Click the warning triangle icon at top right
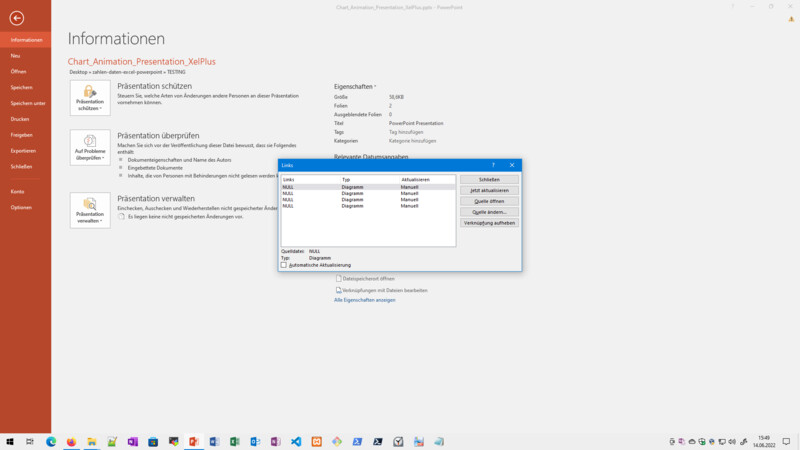This screenshot has height=450, width=800. point(791,19)
